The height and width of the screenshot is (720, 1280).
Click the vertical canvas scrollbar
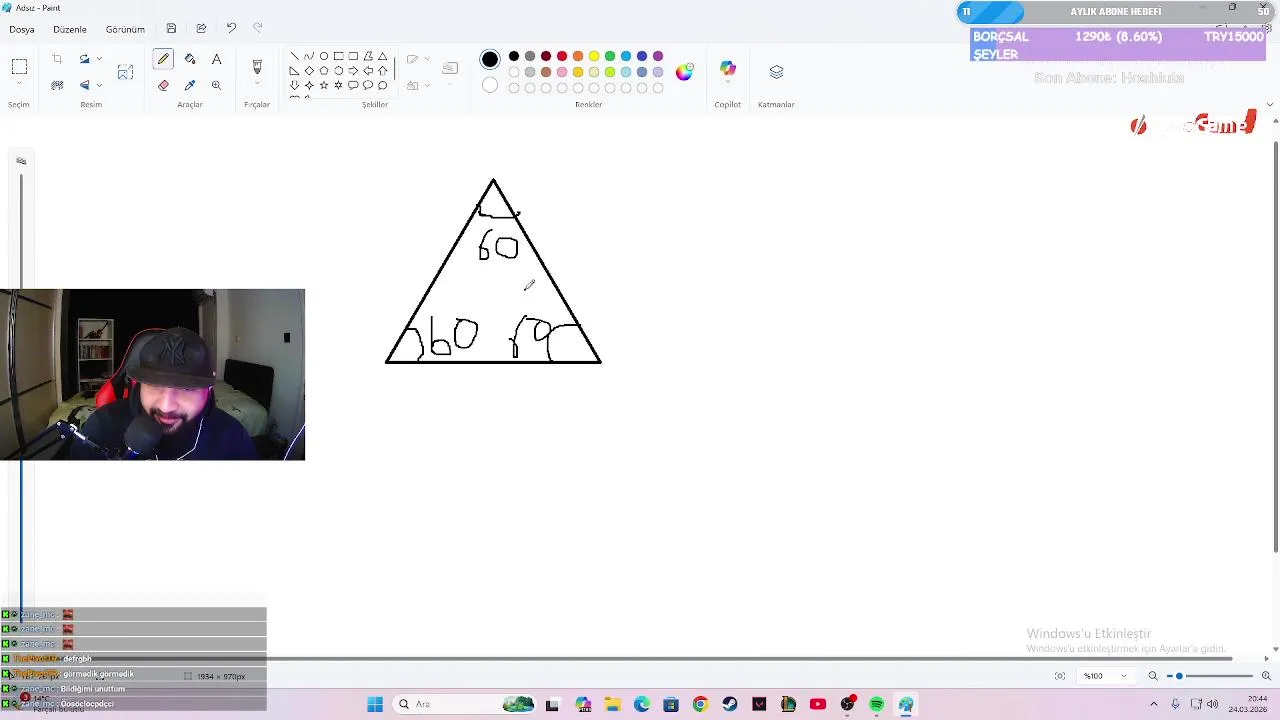1276,347
